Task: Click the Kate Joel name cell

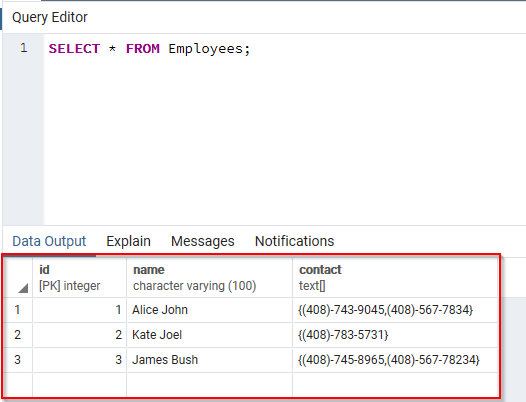Action: tap(209, 335)
